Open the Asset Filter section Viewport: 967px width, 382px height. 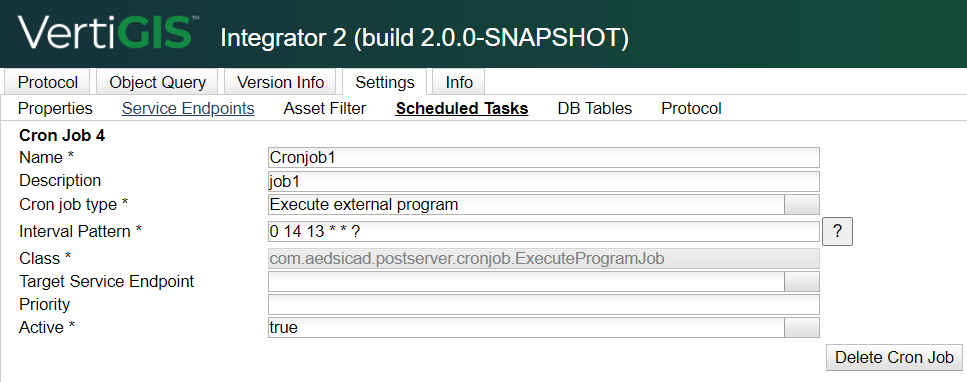(x=325, y=109)
